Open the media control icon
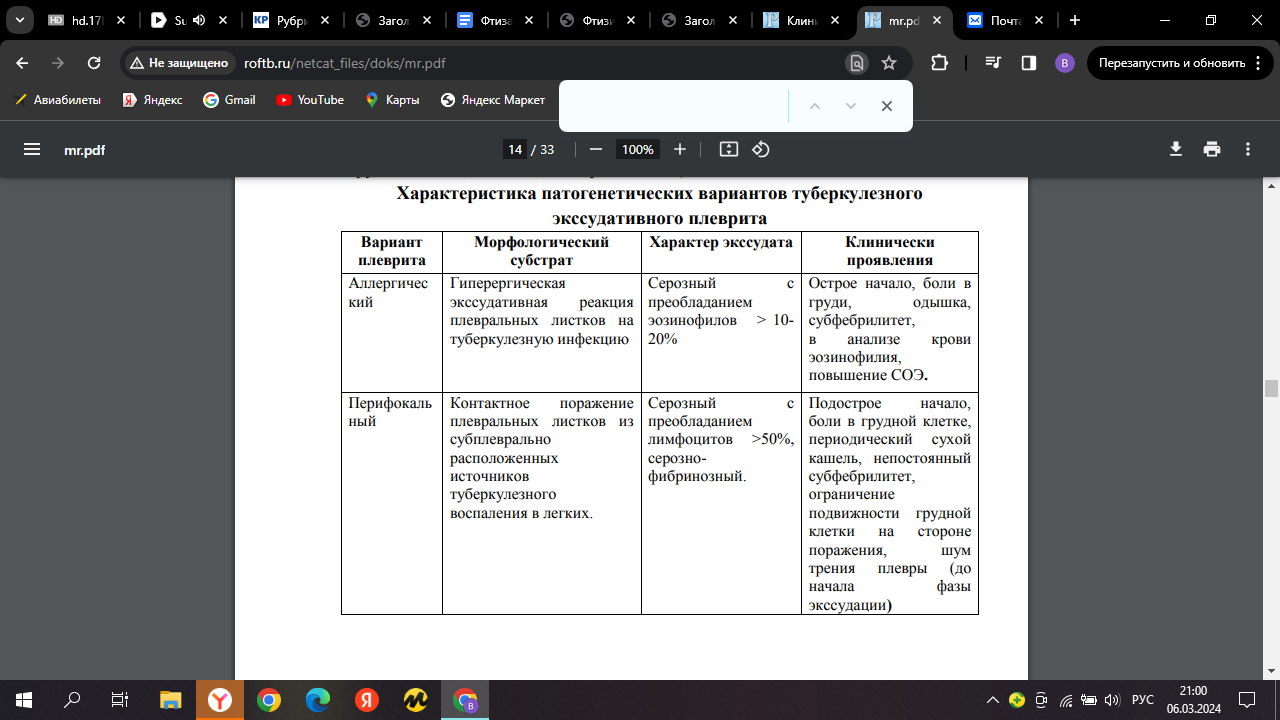This screenshot has width=1280, height=720. [x=993, y=63]
